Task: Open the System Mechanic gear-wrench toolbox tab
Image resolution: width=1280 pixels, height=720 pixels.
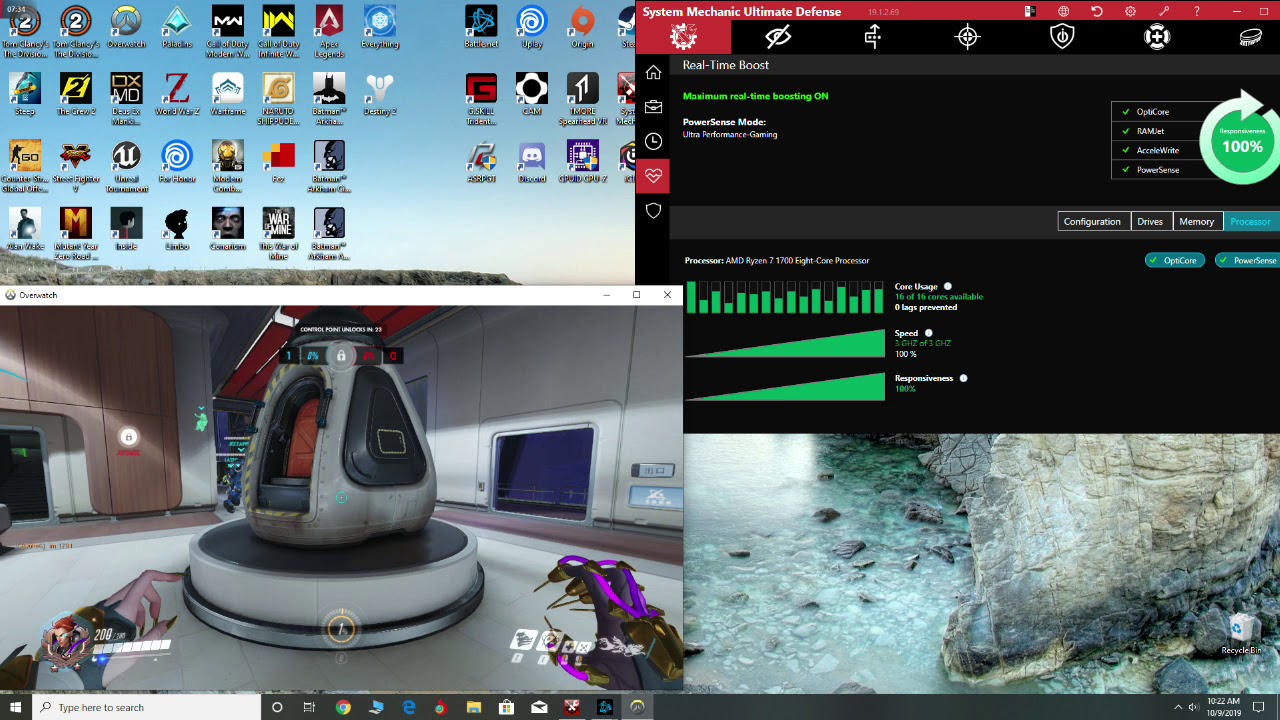Action: pyautogui.click(x=684, y=37)
